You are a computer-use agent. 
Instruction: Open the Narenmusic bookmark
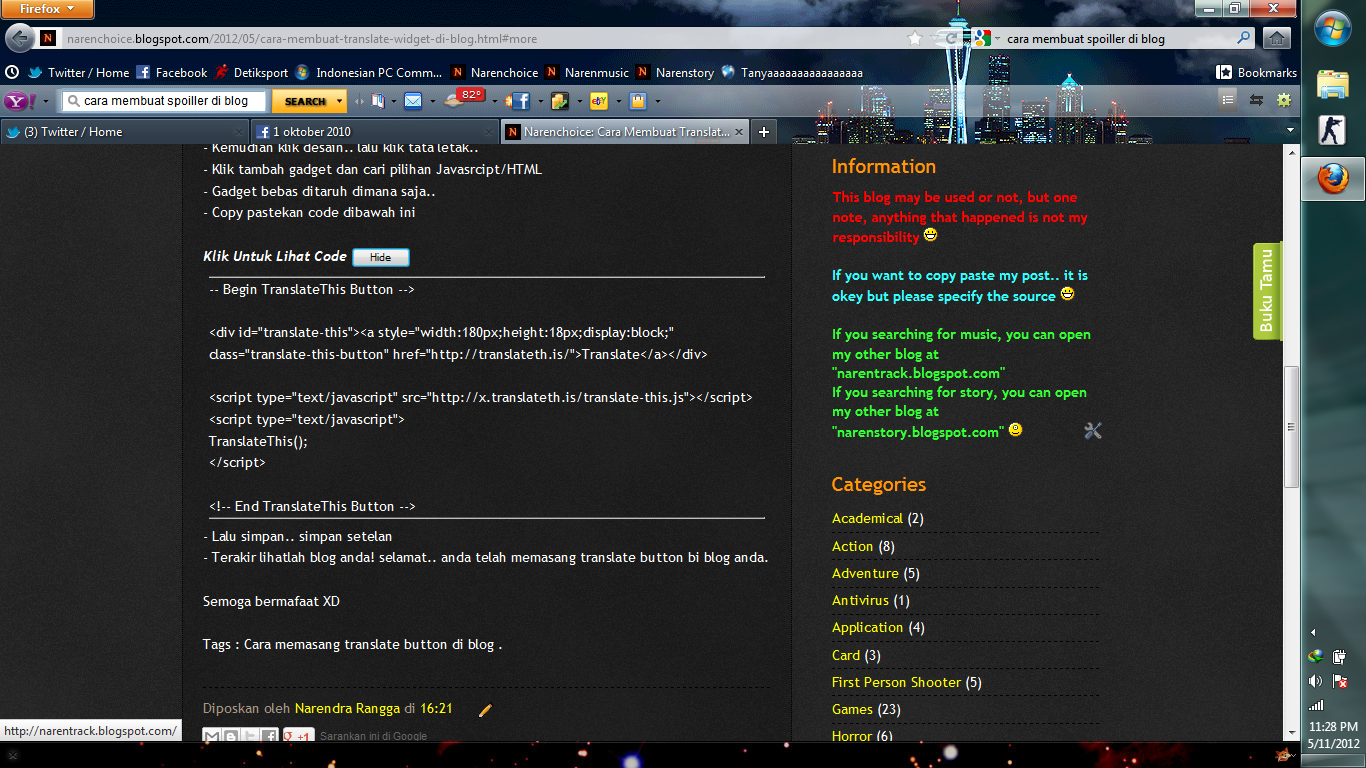(x=587, y=72)
